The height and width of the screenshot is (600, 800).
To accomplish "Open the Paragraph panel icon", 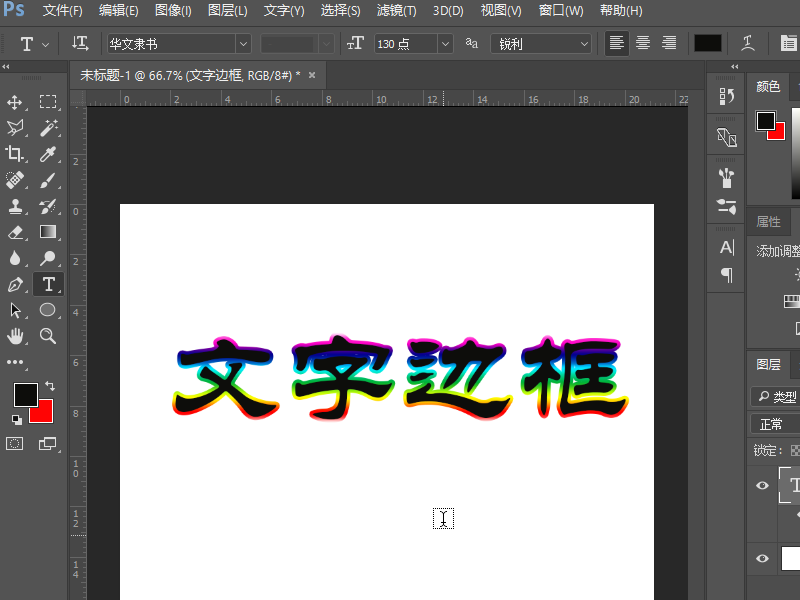I will (725, 276).
